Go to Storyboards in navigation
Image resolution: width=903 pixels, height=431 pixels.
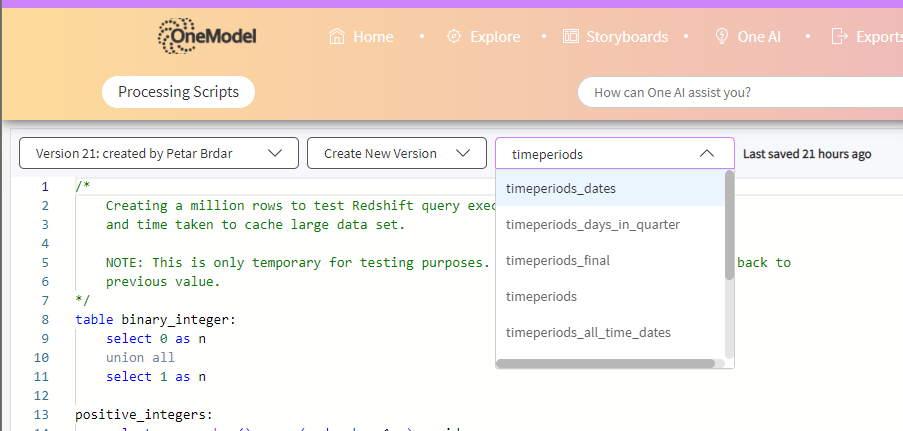point(627,37)
